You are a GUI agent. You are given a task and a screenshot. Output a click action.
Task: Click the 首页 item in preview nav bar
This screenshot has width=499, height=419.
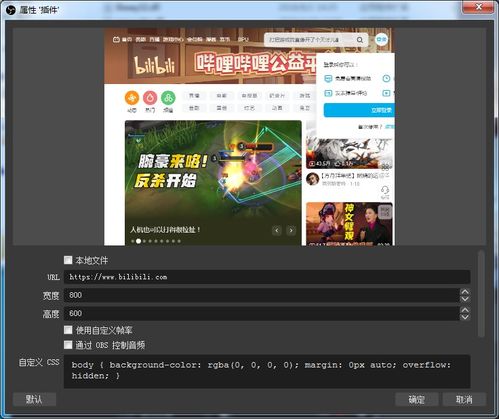point(127,40)
